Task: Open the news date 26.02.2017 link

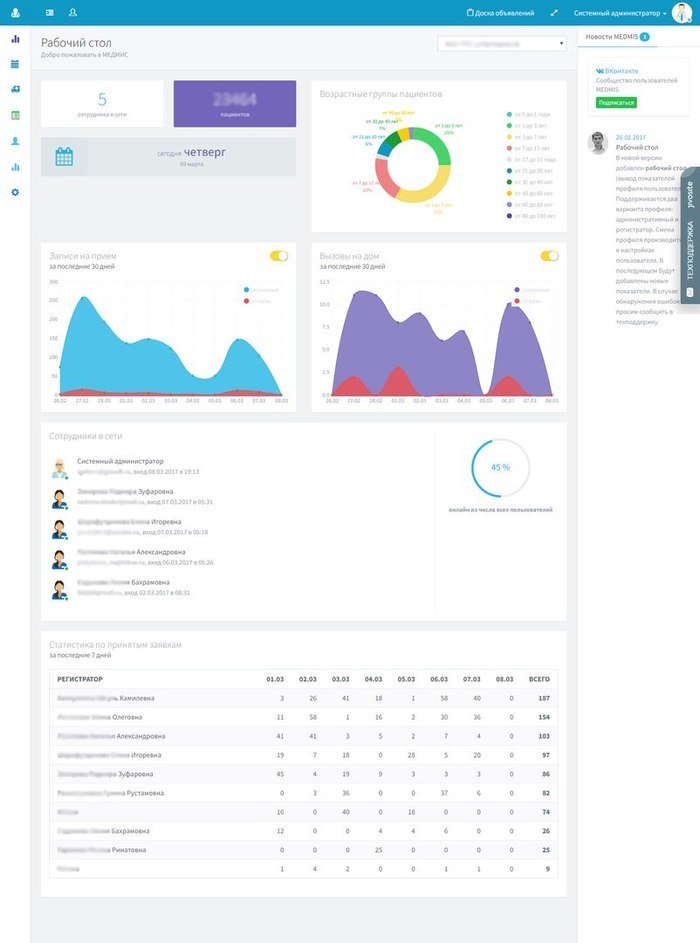Action: coord(630,137)
